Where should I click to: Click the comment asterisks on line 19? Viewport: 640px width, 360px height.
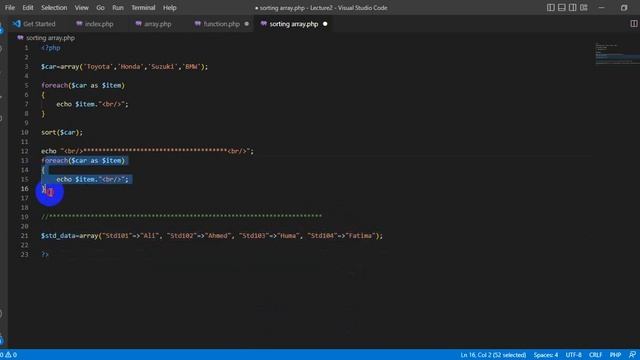181,216
